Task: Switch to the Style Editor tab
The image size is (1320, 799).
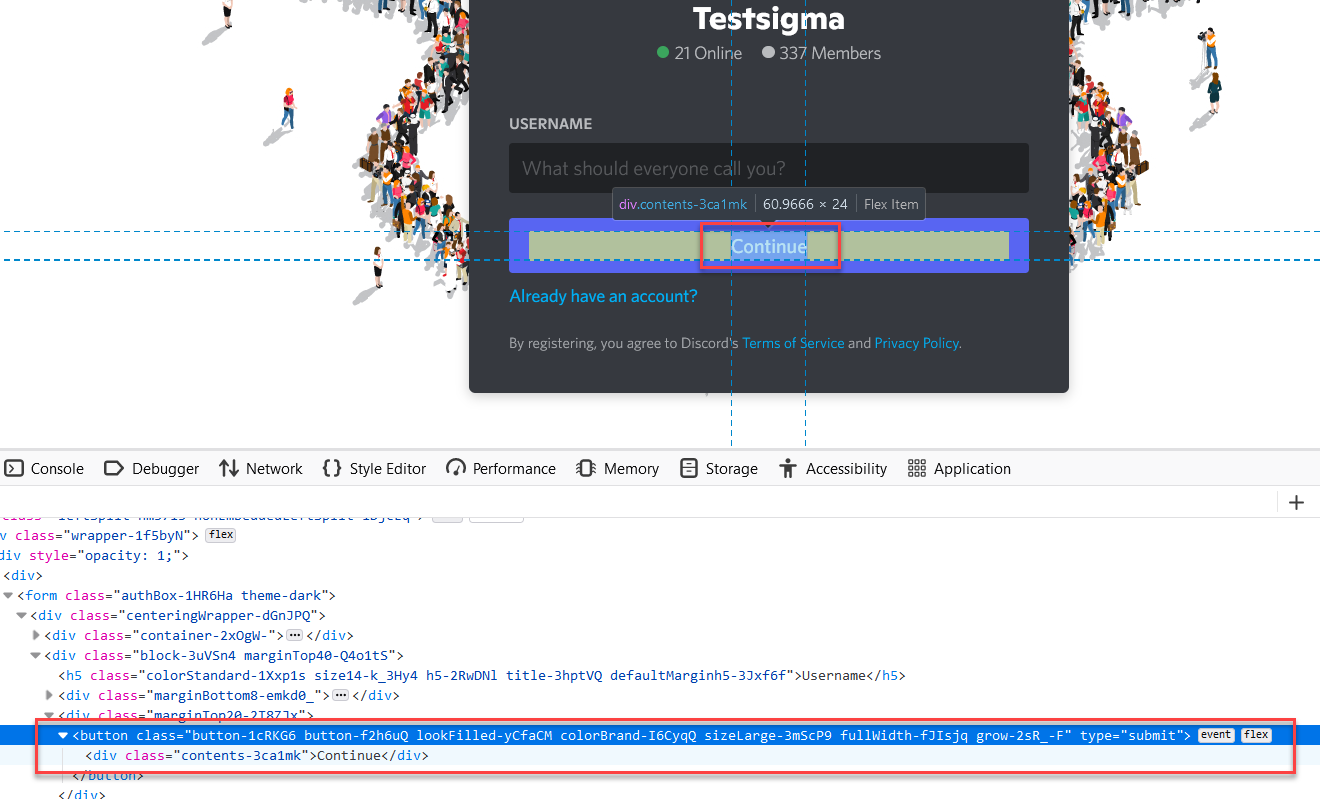Action: coord(374,468)
